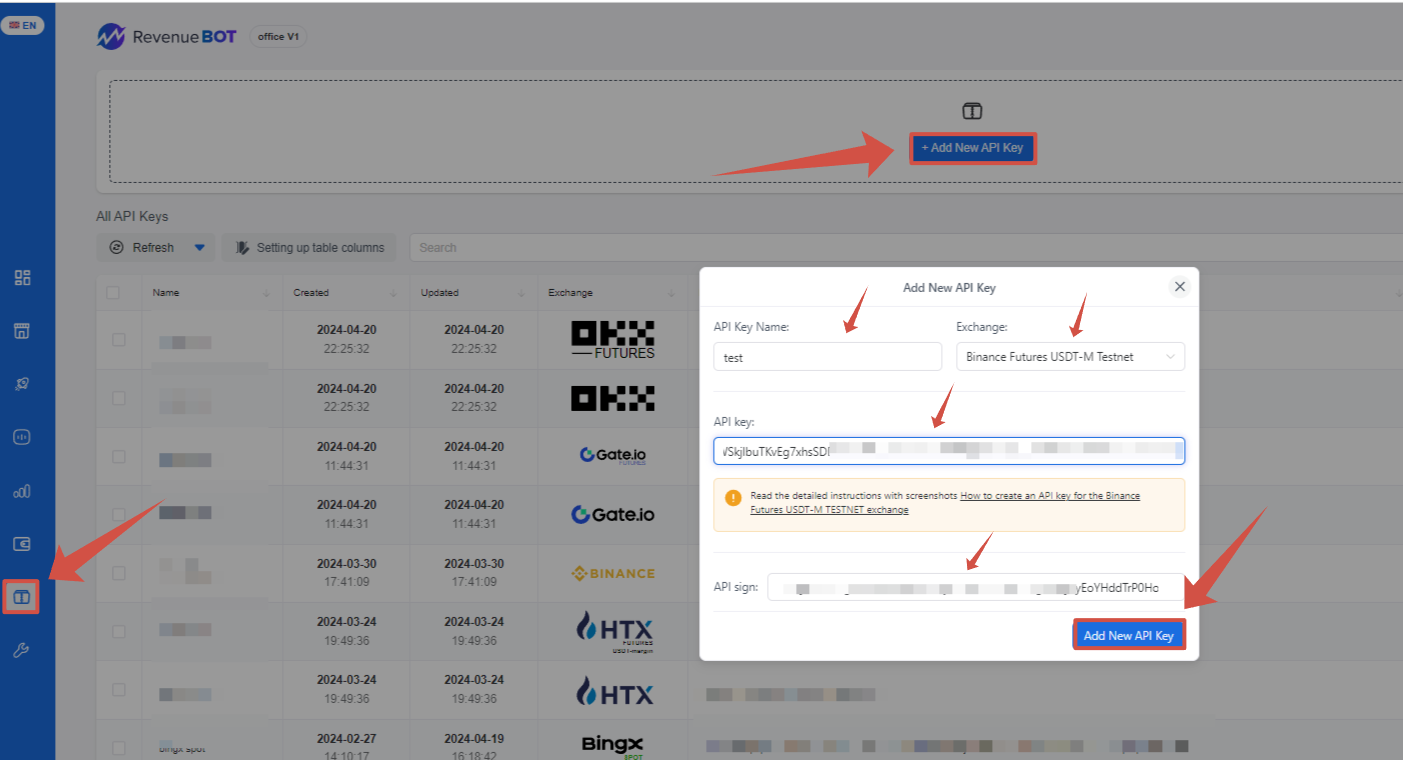This screenshot has height=760, width=1403.
Task: Click the RevenueBOT logo
Action: 167,37
